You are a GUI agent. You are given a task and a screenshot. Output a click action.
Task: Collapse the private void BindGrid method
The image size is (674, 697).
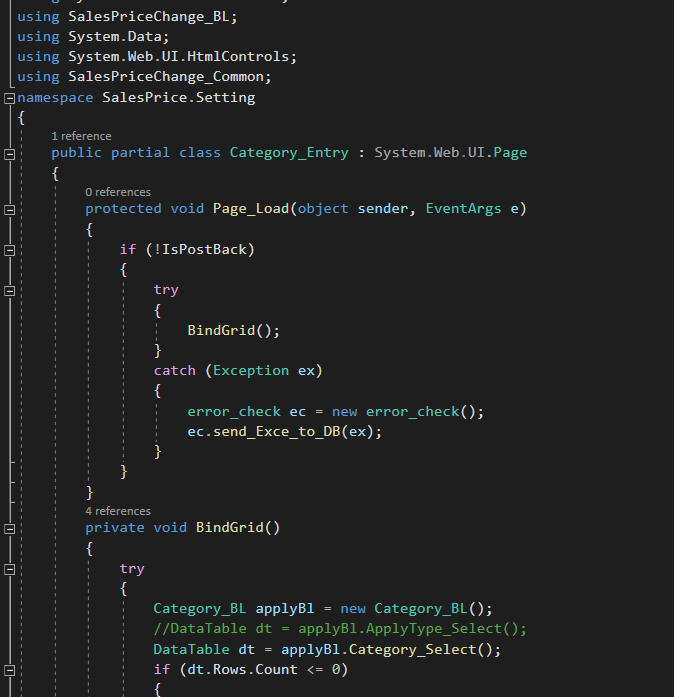point(9,529)
